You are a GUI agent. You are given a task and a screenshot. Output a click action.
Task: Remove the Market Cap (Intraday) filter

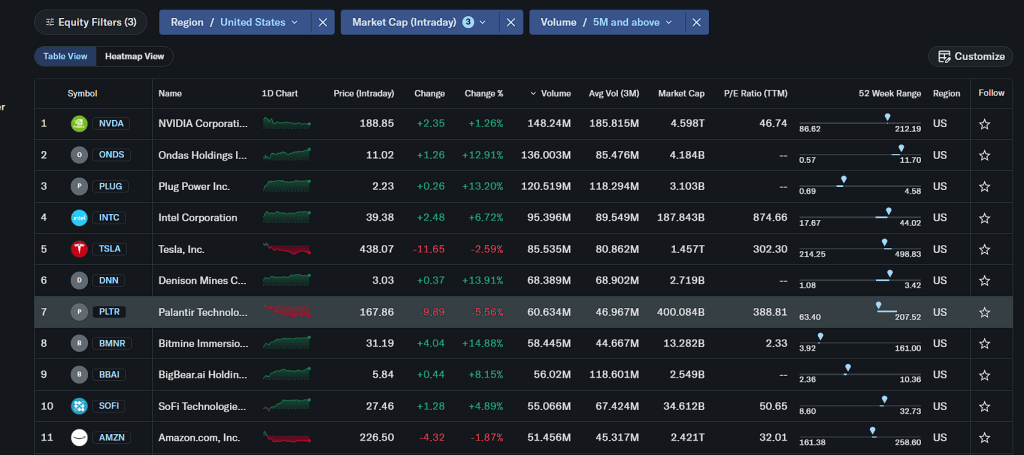(x=511, y=22)
